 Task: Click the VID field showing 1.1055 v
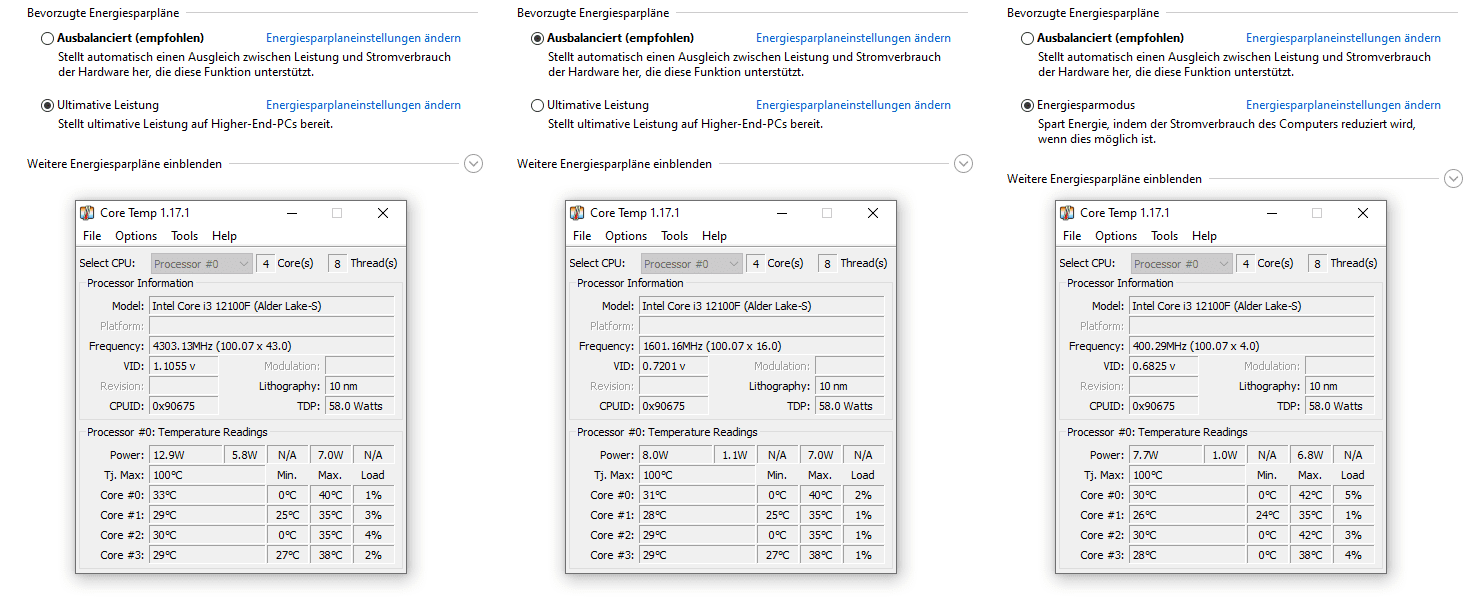point(184,366)
